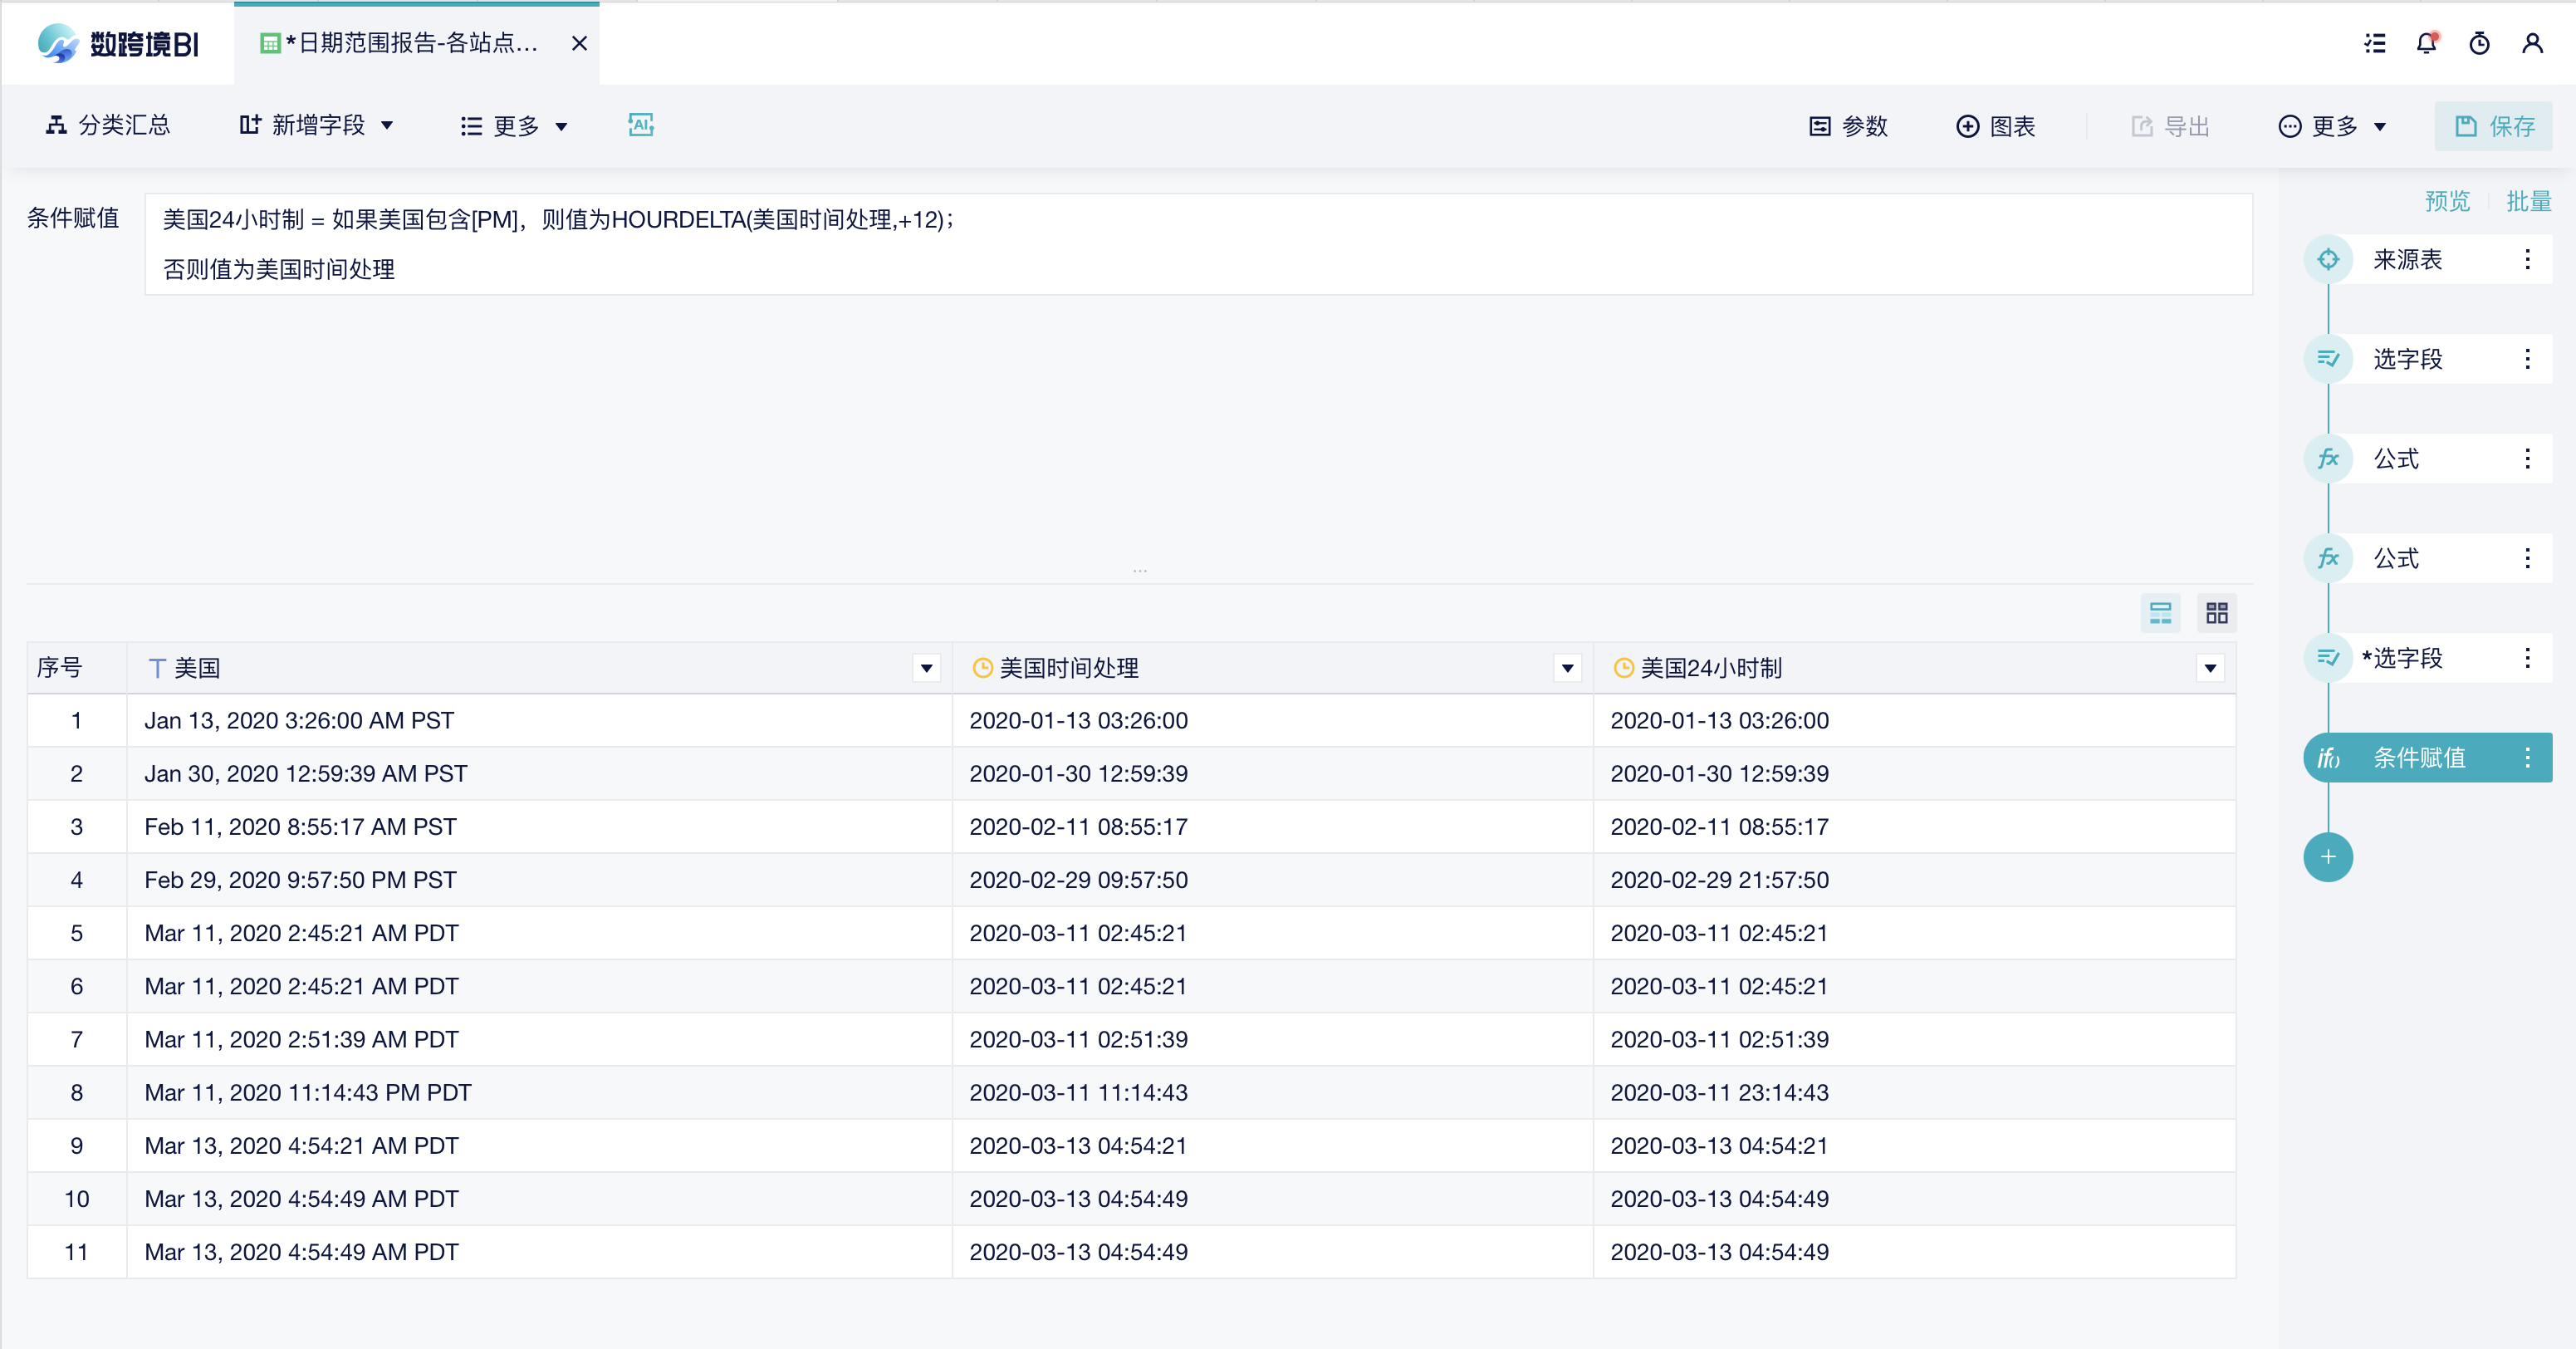Switch to grid card view layout

2216,613
